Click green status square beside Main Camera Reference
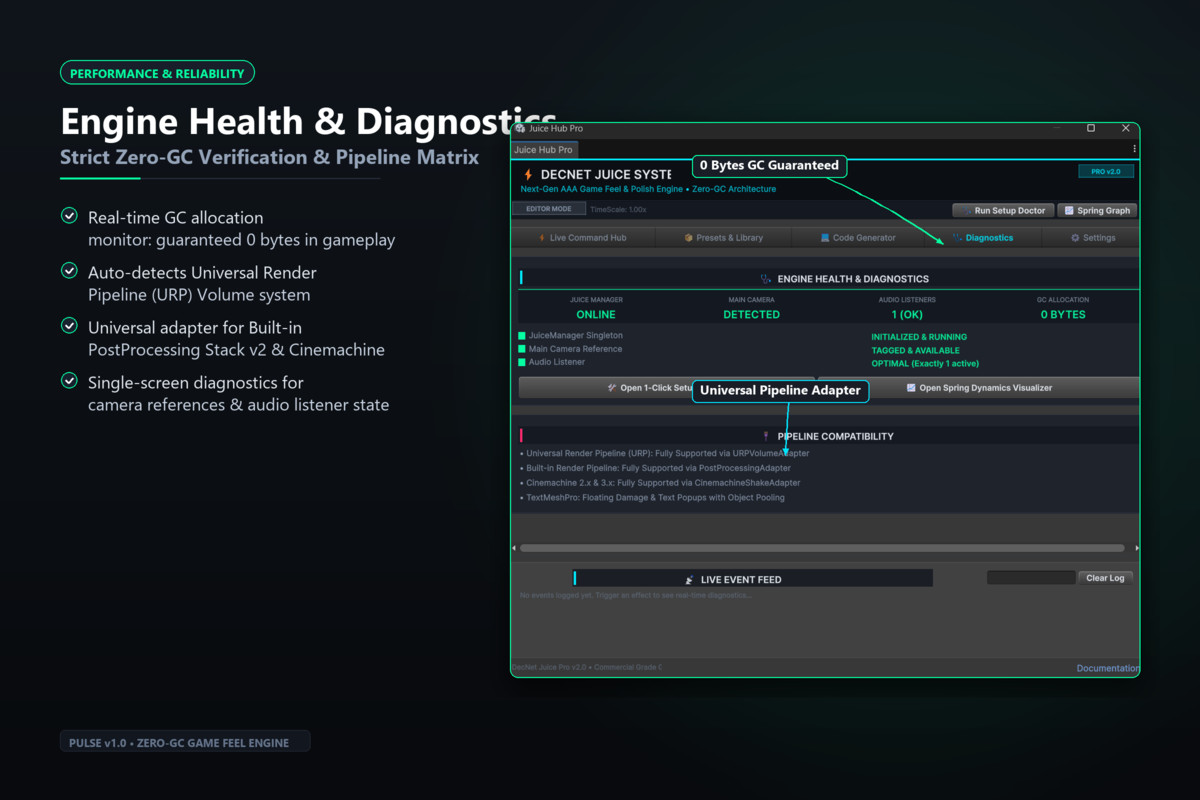Image resolution: width=1200 pixels, height=800 pixels. [x=522, y=349]
